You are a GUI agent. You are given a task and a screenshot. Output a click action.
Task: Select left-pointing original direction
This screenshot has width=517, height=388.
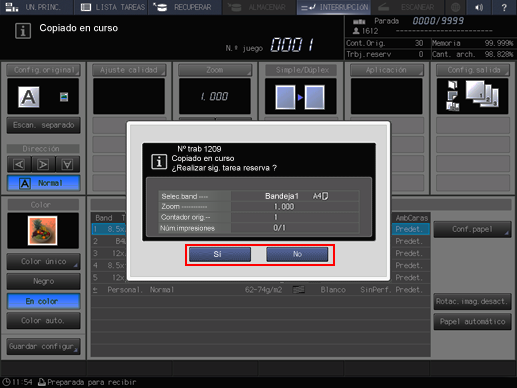coord(19,164)
